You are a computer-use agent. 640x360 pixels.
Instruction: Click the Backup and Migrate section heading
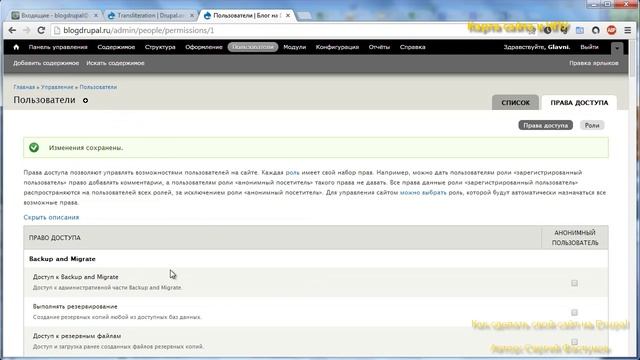62,259
